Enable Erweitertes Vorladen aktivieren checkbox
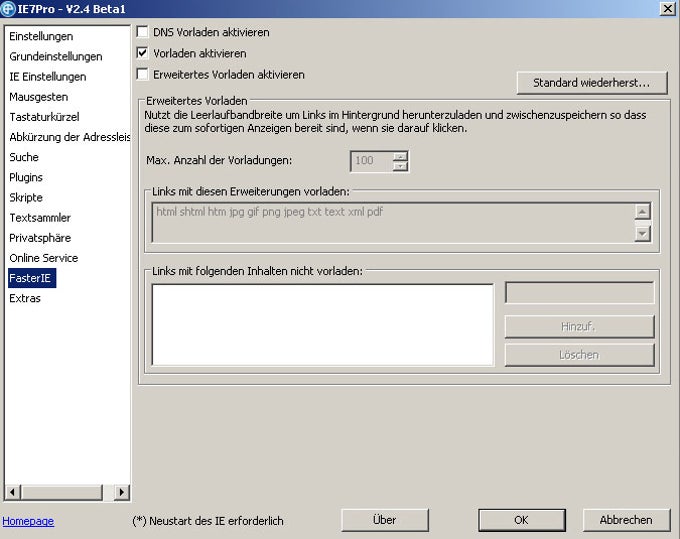Screen dimensions: 680x539 pos(142,74)
